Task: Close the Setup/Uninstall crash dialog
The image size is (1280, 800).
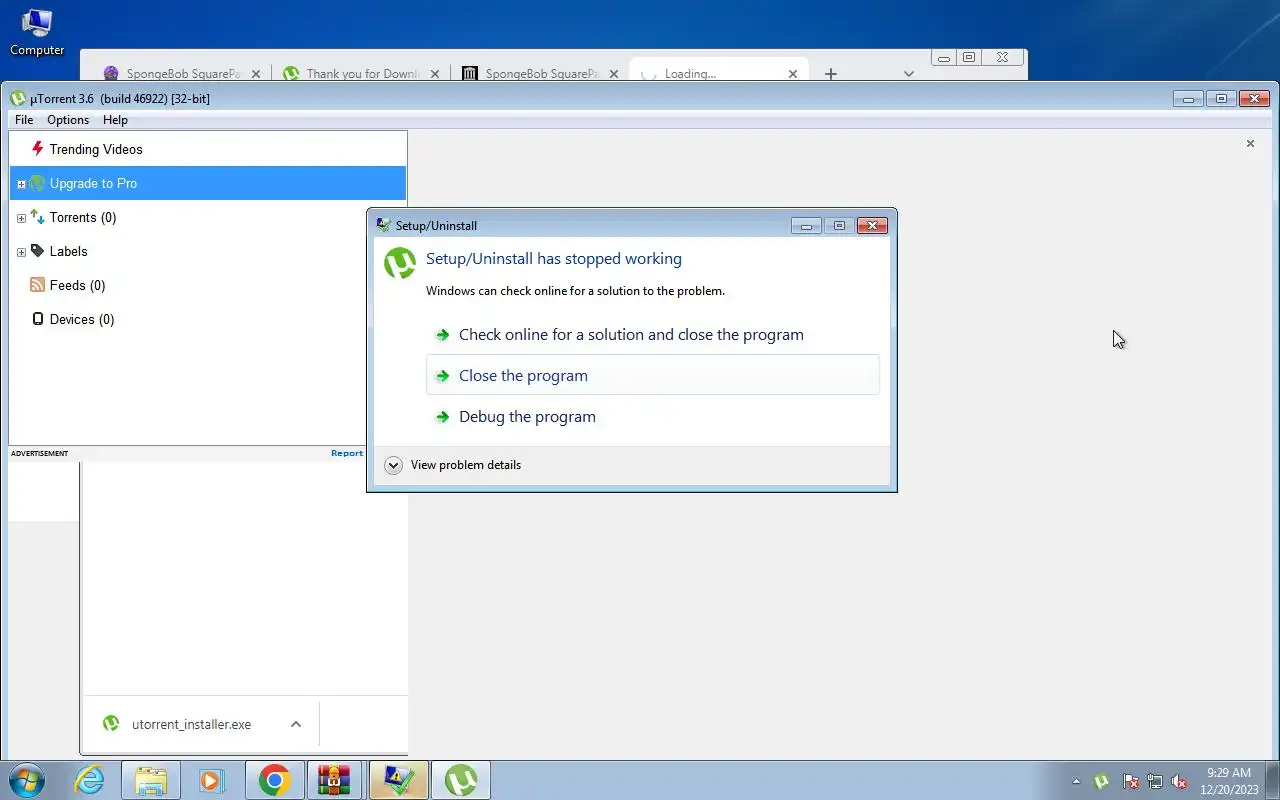Action: point(872,225)
